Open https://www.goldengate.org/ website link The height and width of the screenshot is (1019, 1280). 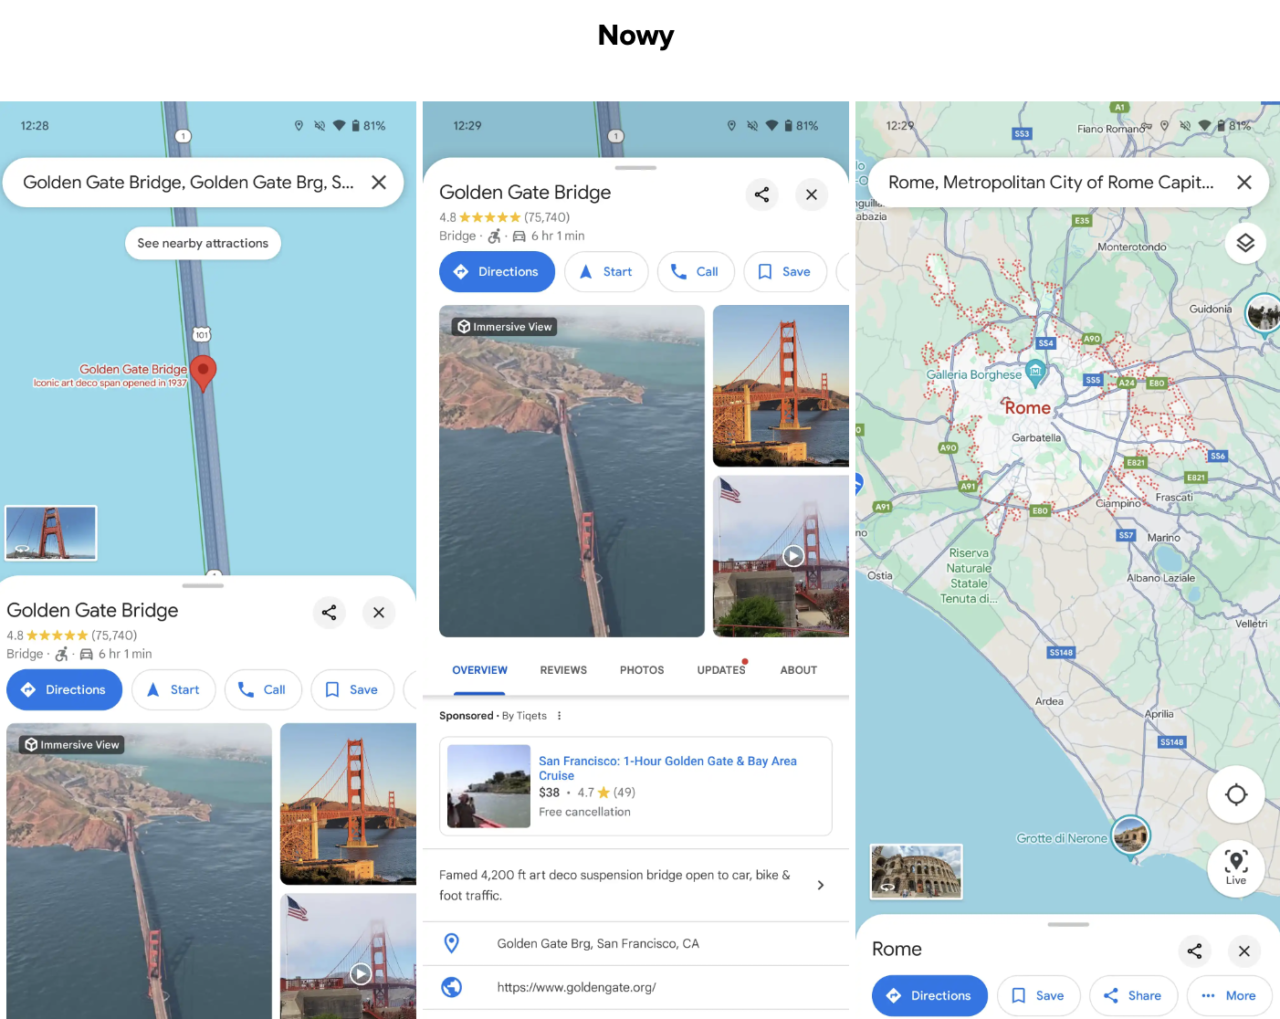coord(577,987)
